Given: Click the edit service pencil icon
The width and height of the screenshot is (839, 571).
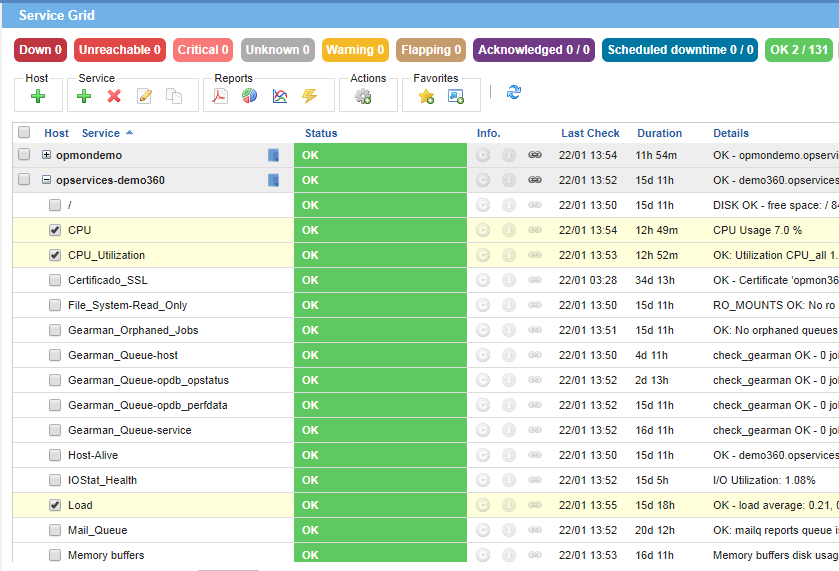Looking at the screenshot, I should tap(144, 96).
